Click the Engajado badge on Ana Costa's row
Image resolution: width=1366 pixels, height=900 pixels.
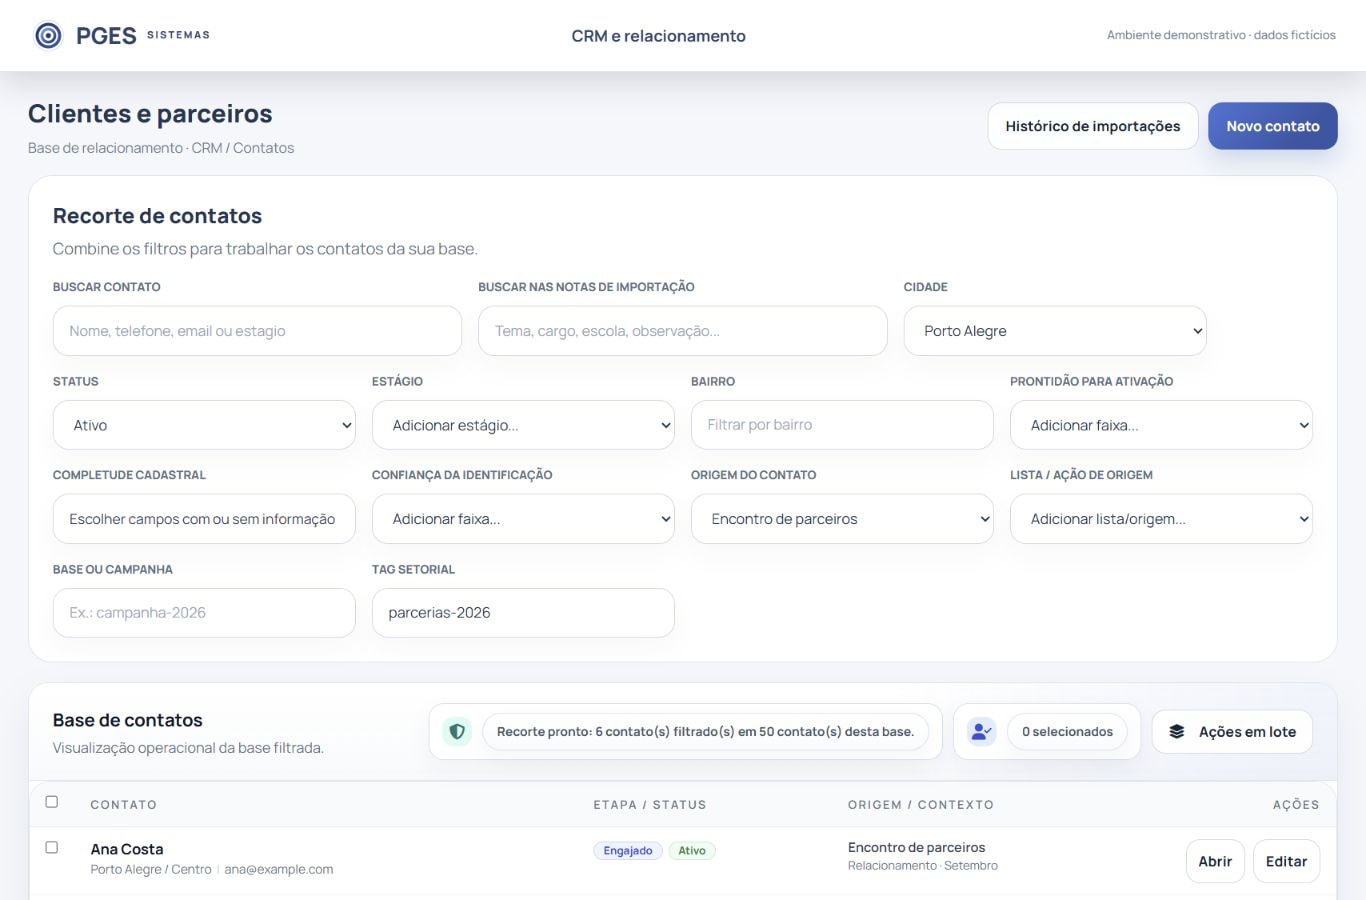click(x=628, y=851)
